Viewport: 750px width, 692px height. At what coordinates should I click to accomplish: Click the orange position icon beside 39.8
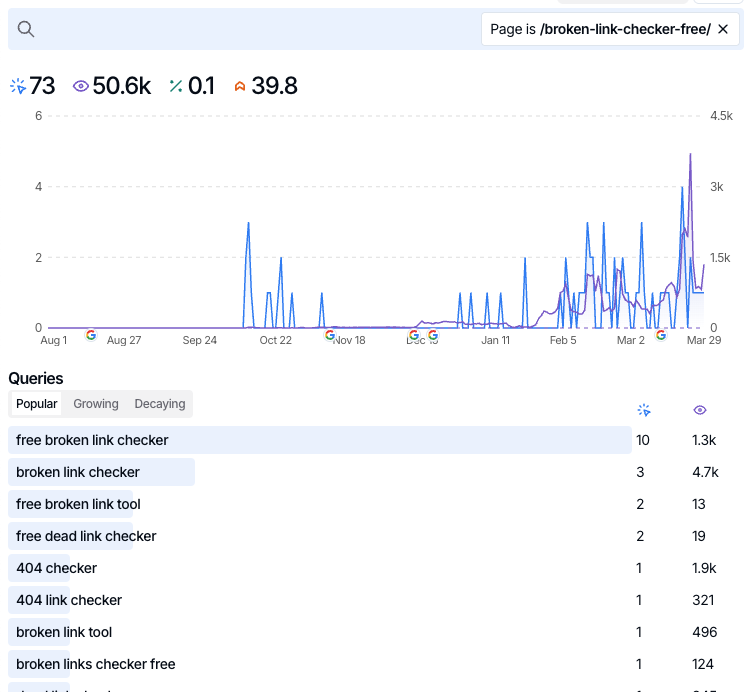coord(240,86)
